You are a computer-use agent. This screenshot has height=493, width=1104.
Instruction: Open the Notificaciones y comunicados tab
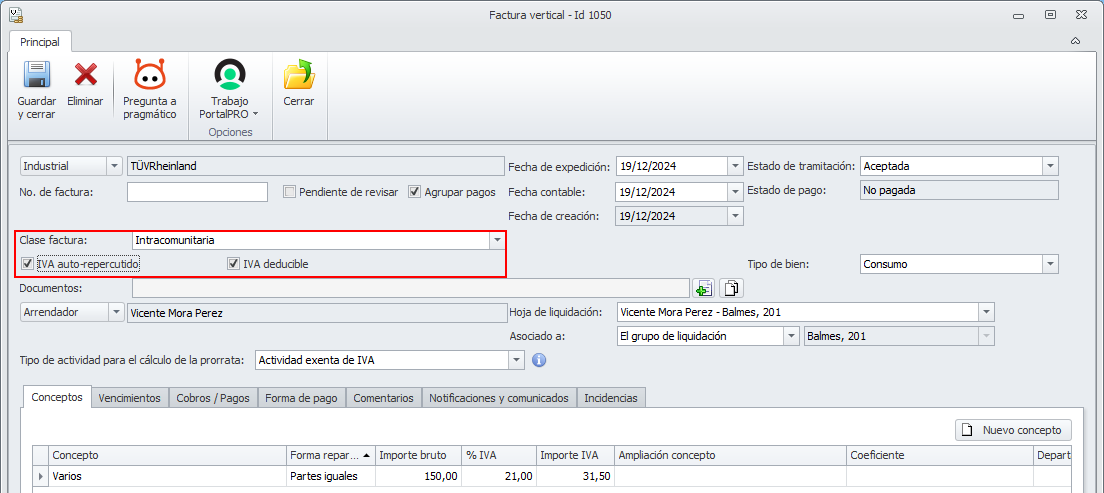tap(499, 398)
